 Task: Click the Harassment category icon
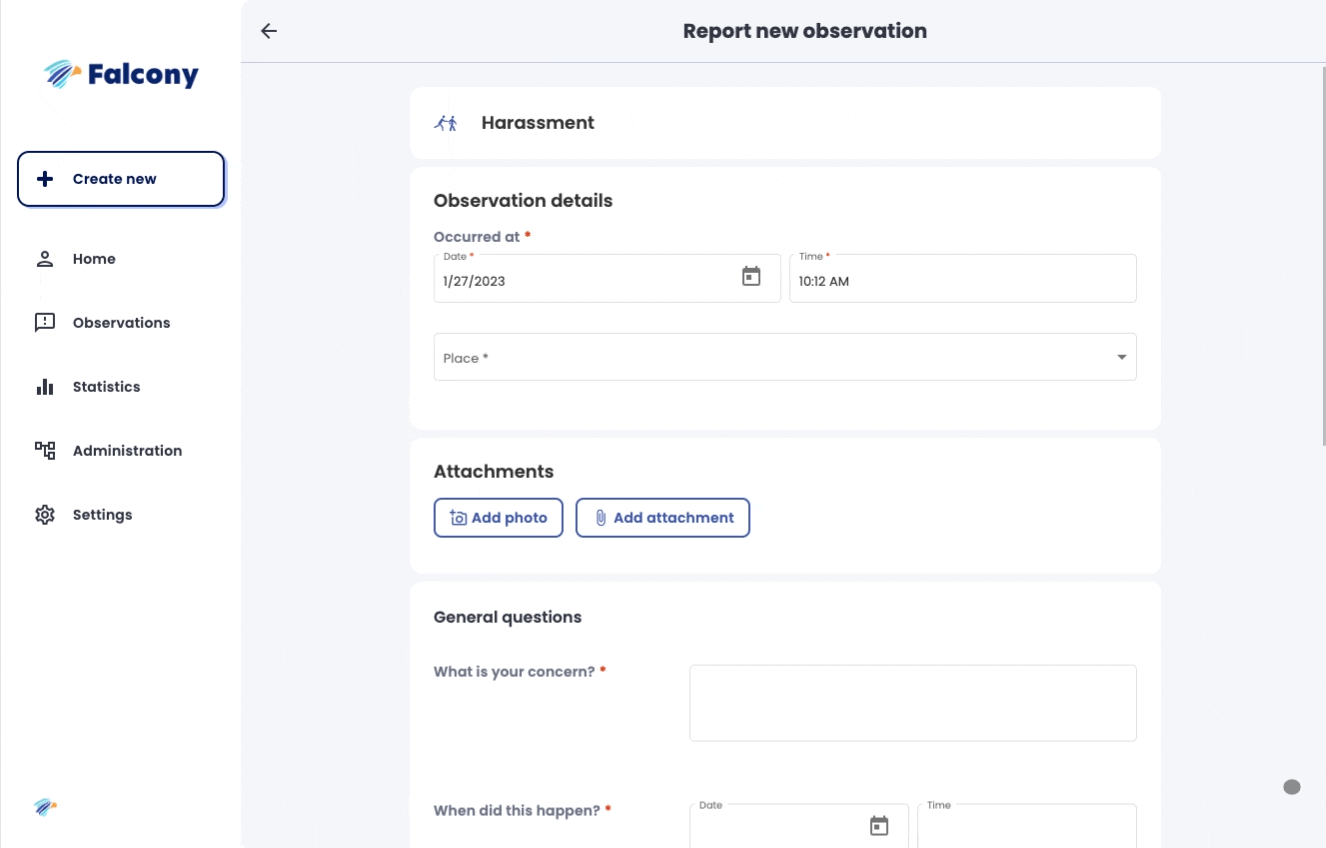(x=446, y=123)
